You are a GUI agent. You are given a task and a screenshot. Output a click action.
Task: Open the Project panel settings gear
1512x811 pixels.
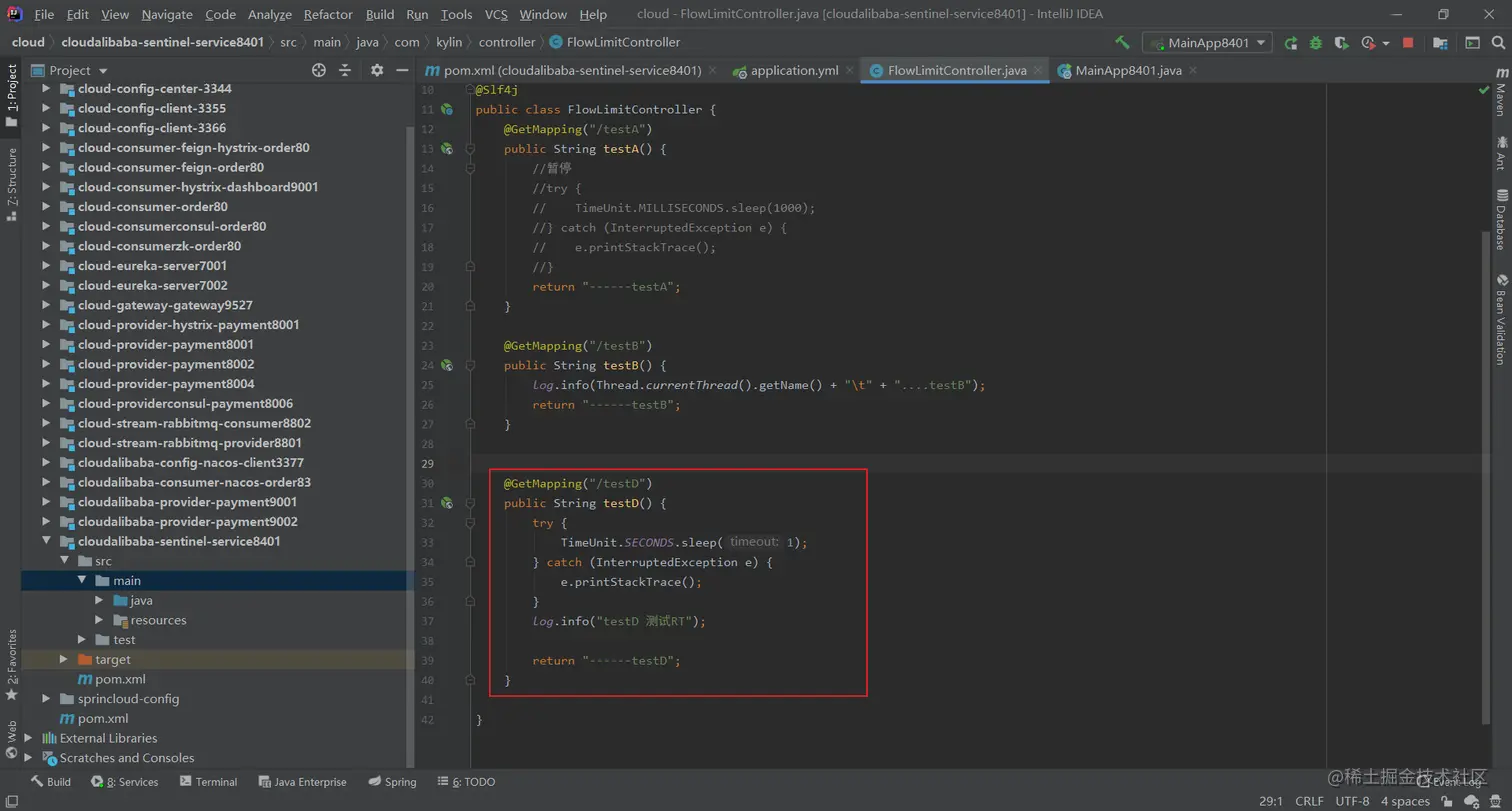tap(377, 70)
